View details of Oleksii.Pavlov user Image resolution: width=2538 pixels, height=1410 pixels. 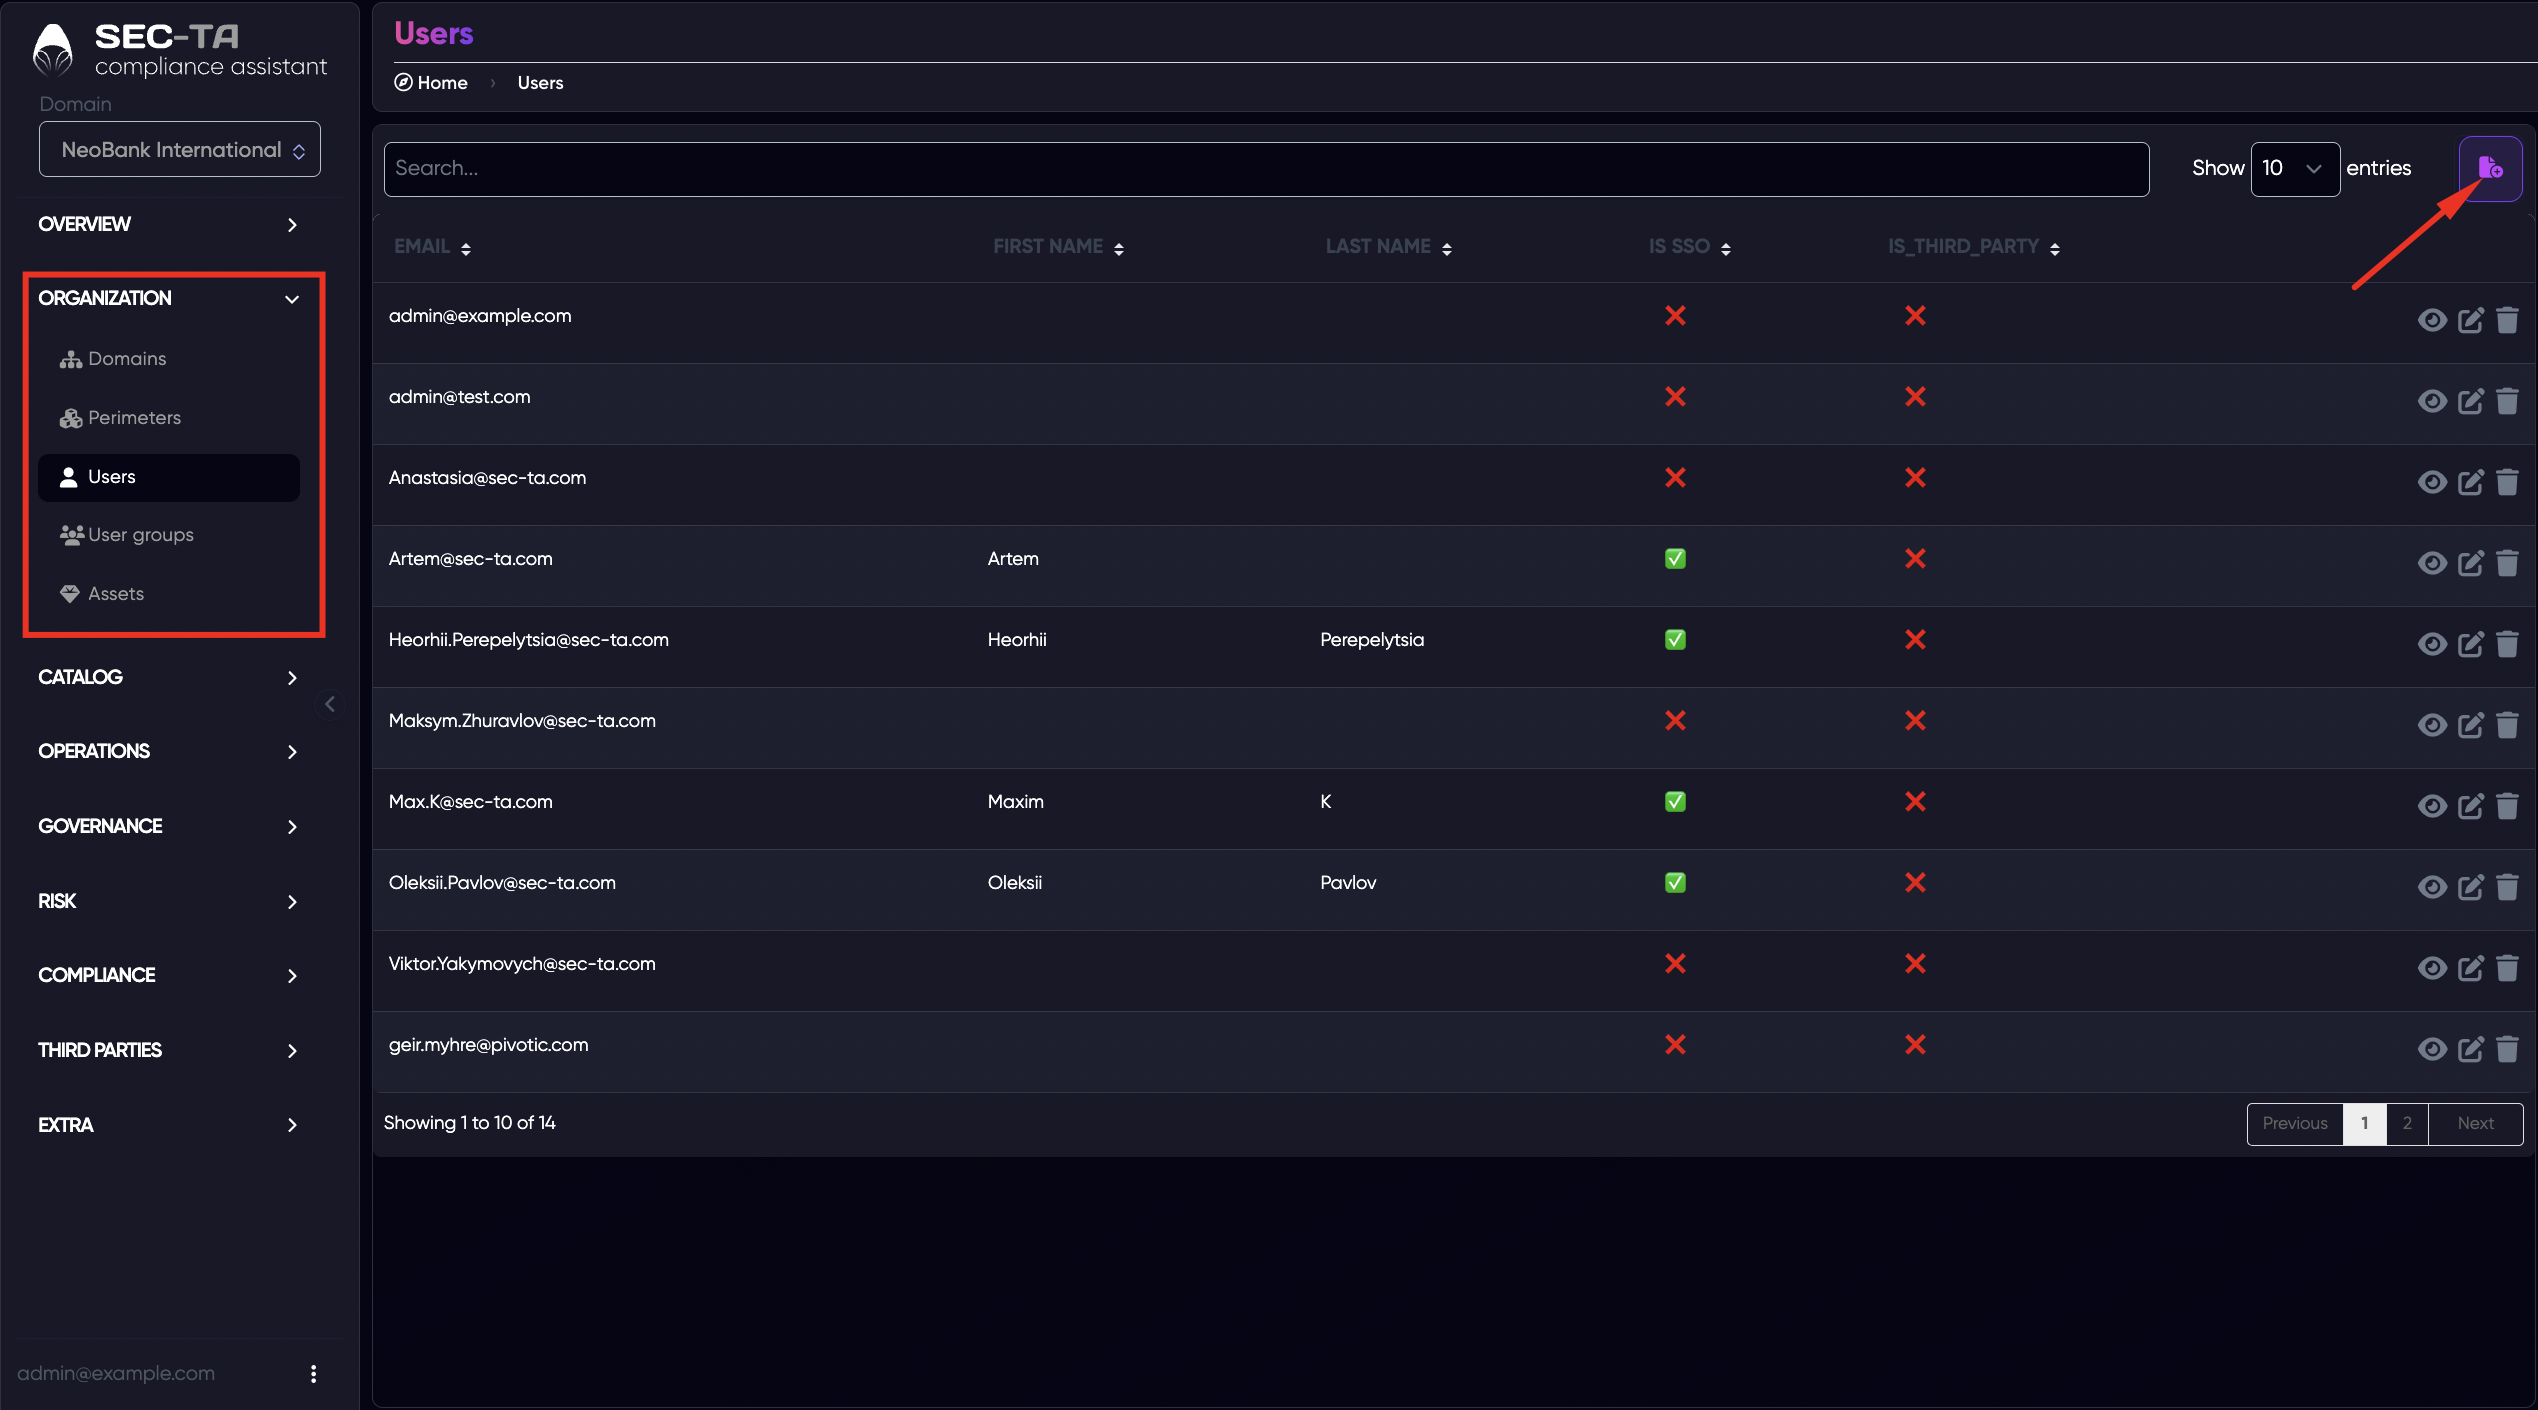point(2432,887)
